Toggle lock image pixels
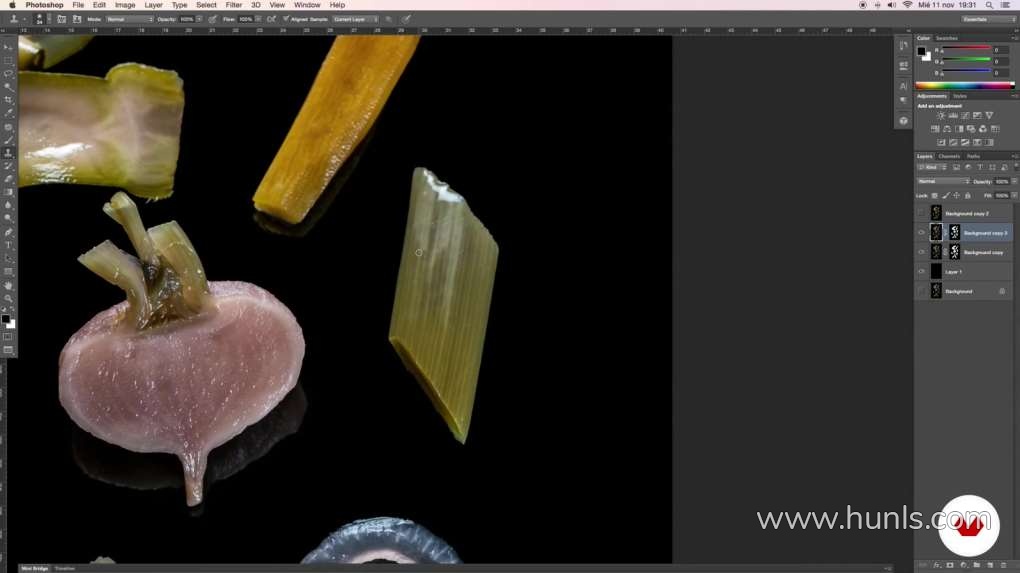The width and height of the screenshot is (1020, 573). tap(946, 196)
